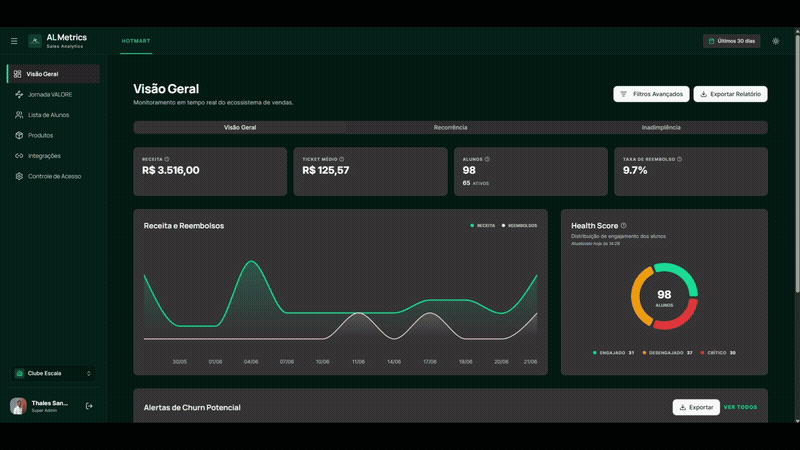Open Últimos 30 dias date range dropdown
Image resolution: width=800 pixels, height=450 pixels.
pyautogui.click(x=732, y=41)
